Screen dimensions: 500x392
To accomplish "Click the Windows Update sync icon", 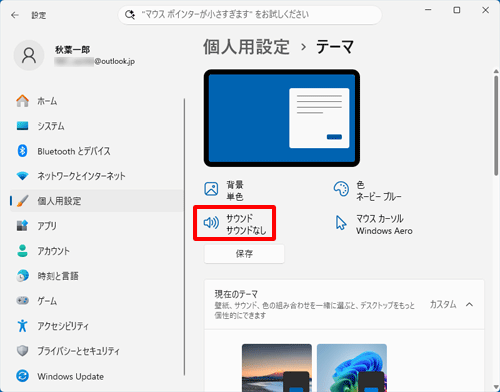I will tap(22, 376).
